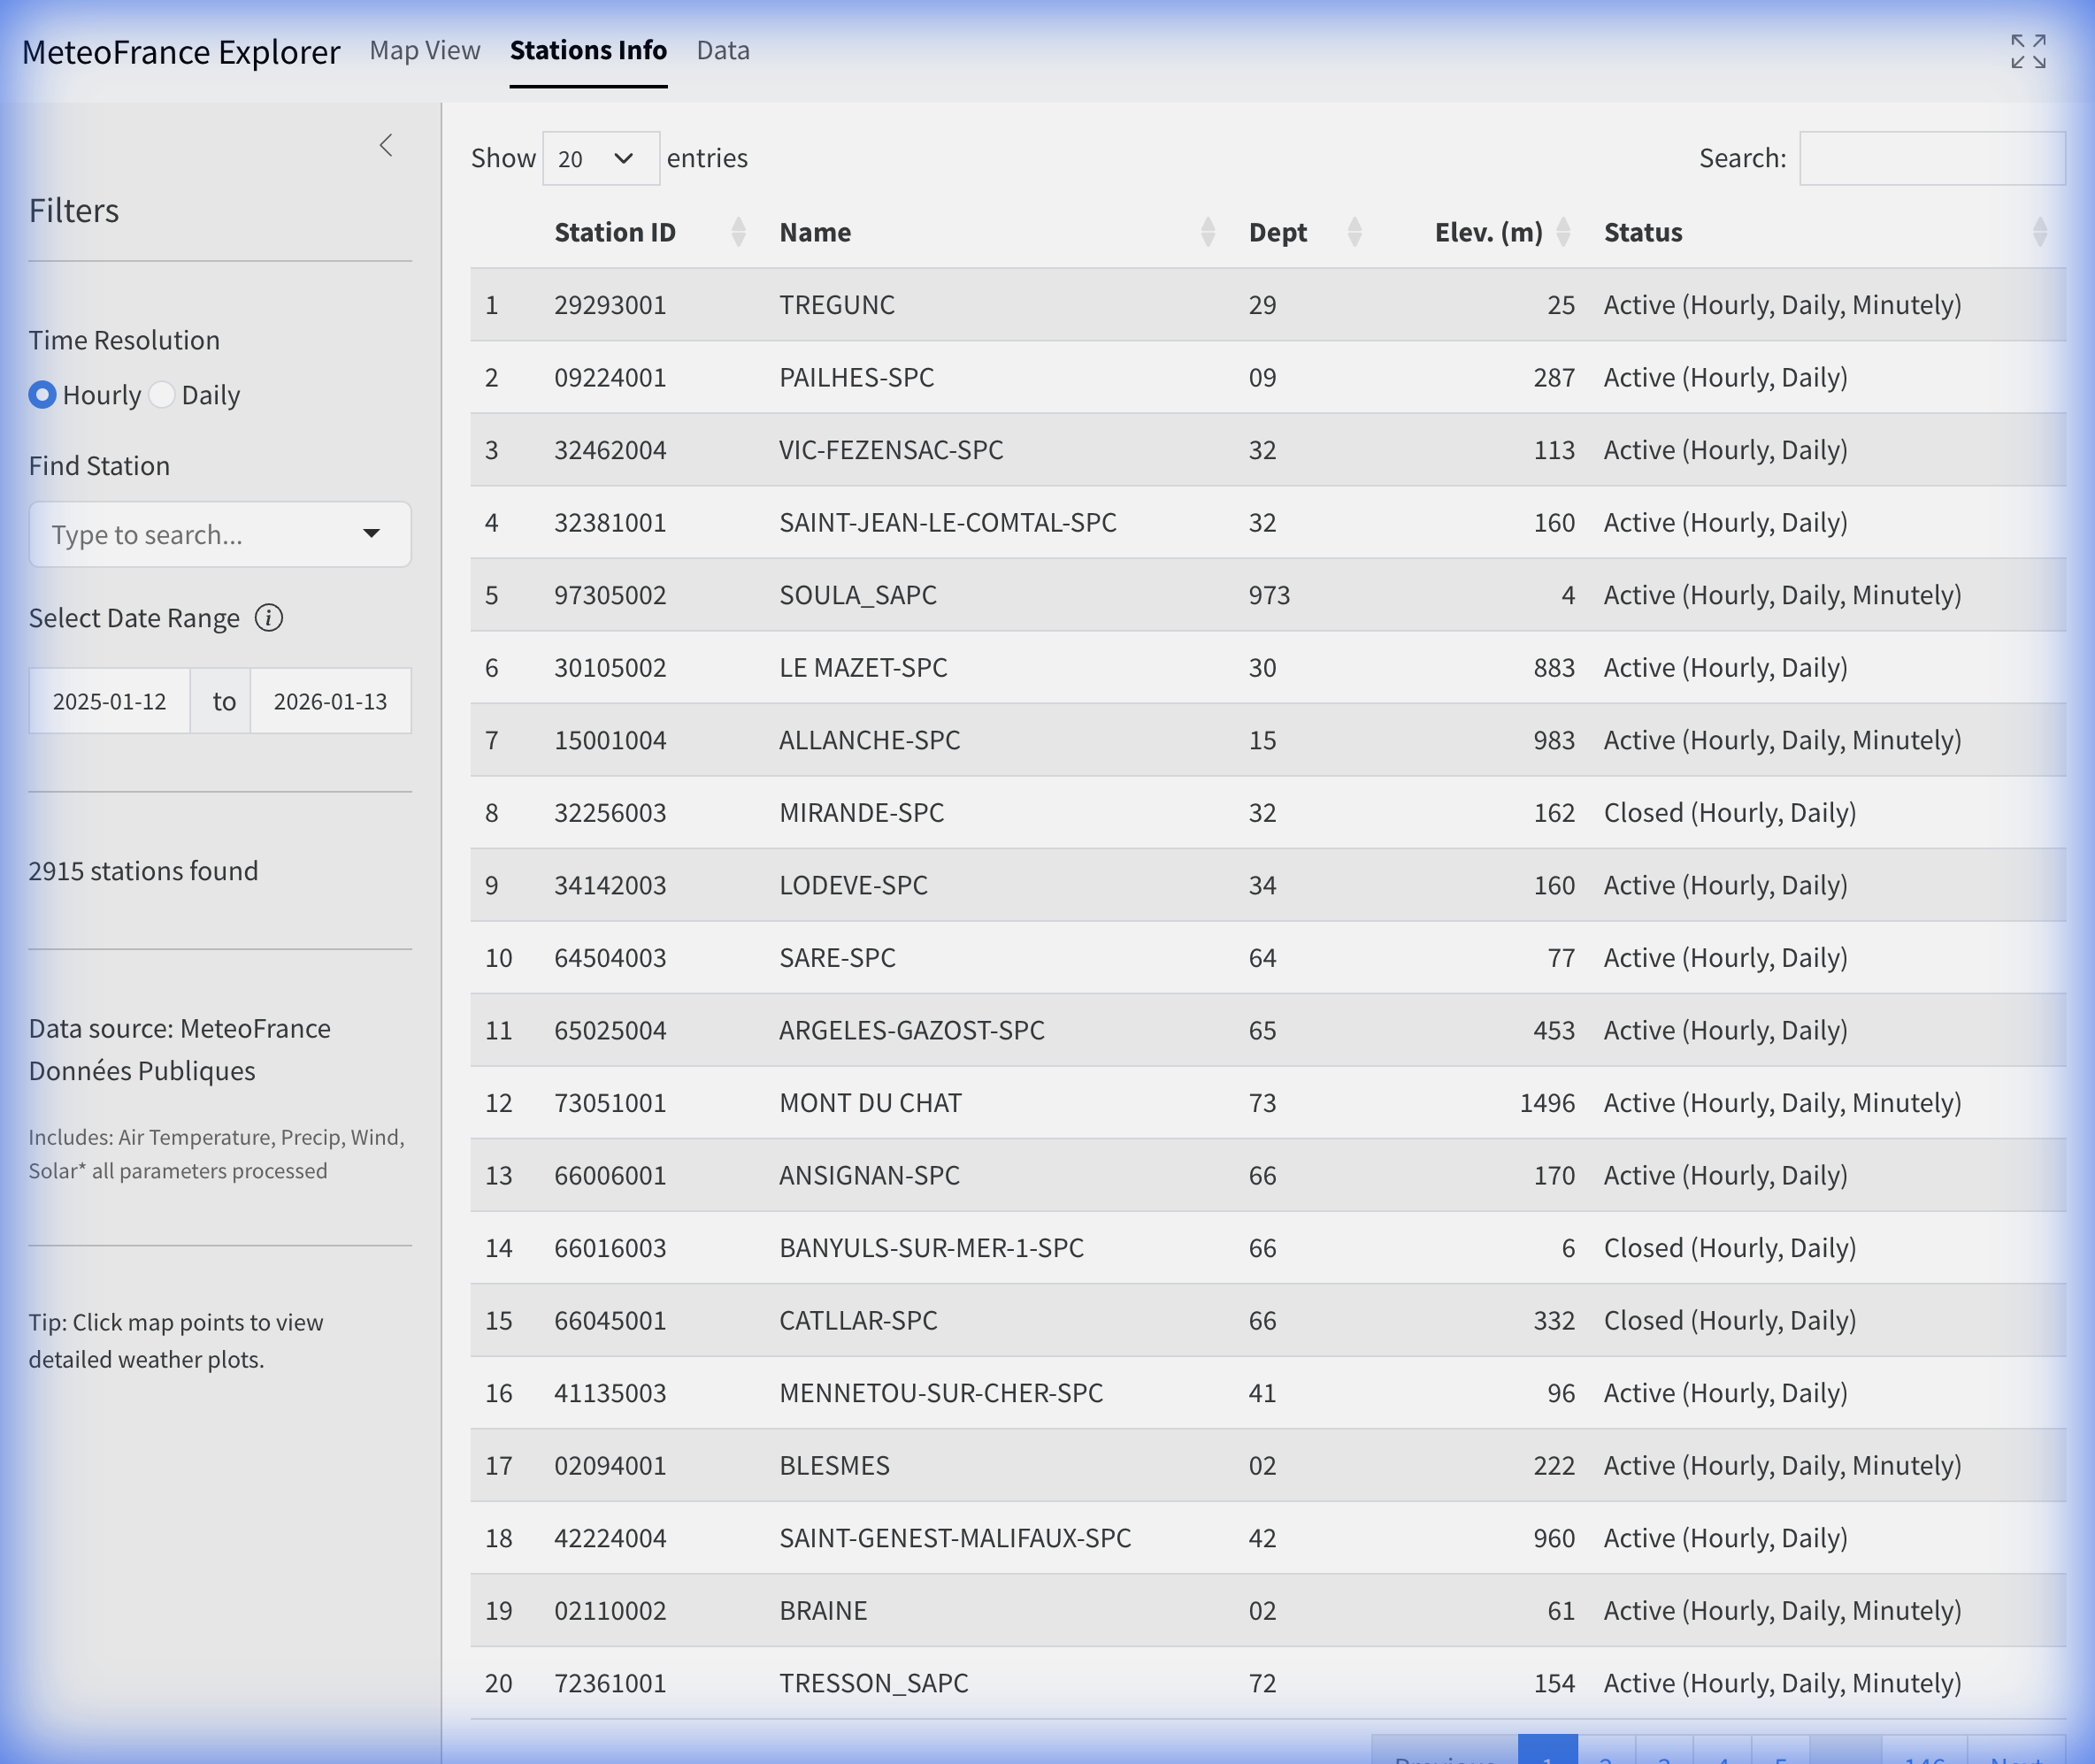This screenshot has height=1764, width=2095.
Task: Sort table by Dept column arrows
Action: [1354, 232]
